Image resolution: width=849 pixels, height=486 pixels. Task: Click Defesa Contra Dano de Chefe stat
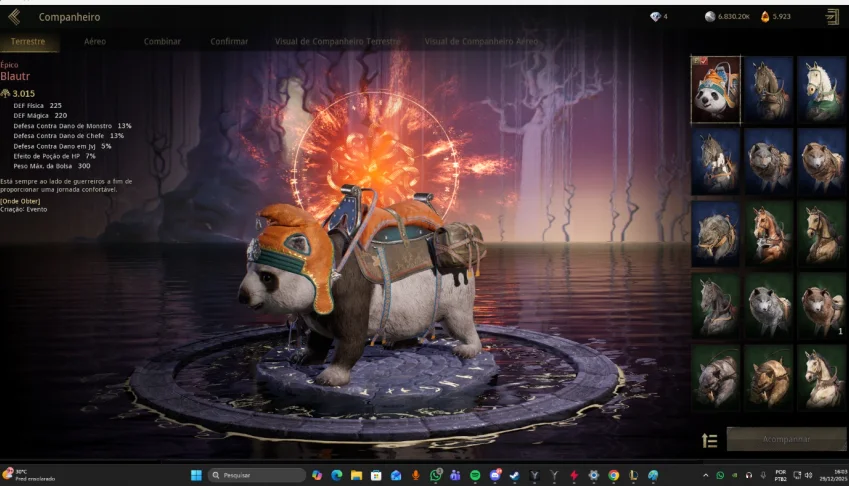68,136
